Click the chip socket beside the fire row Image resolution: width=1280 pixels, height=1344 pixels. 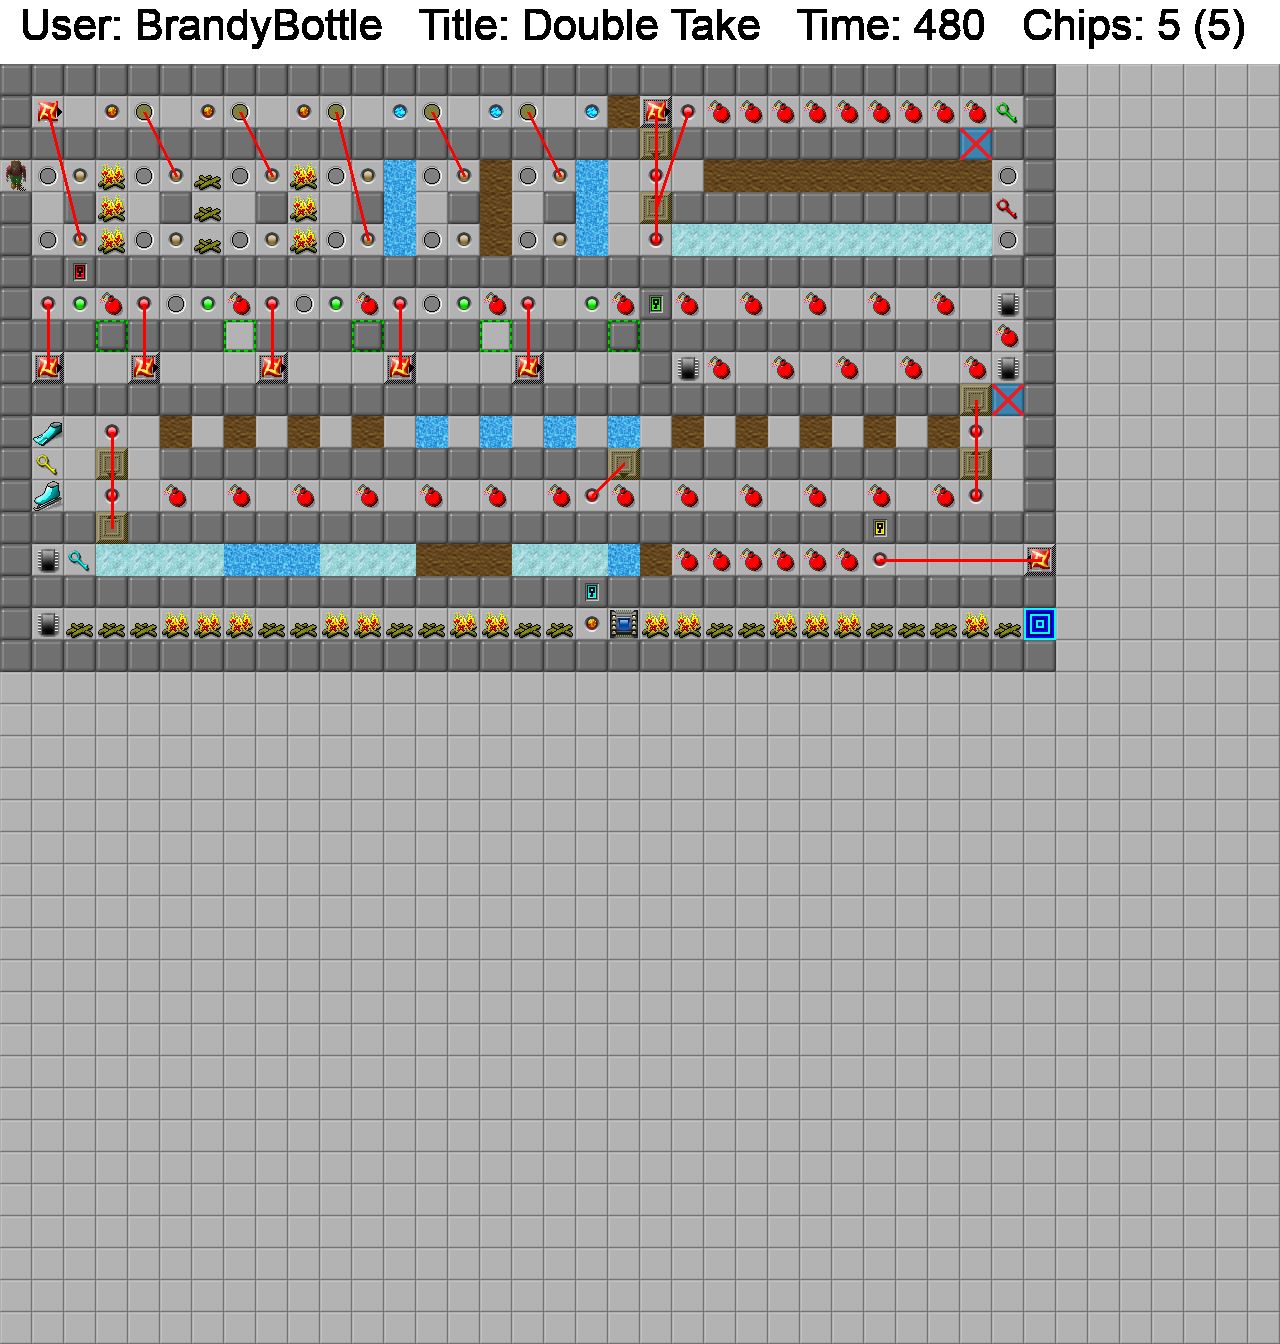point(624,624)
